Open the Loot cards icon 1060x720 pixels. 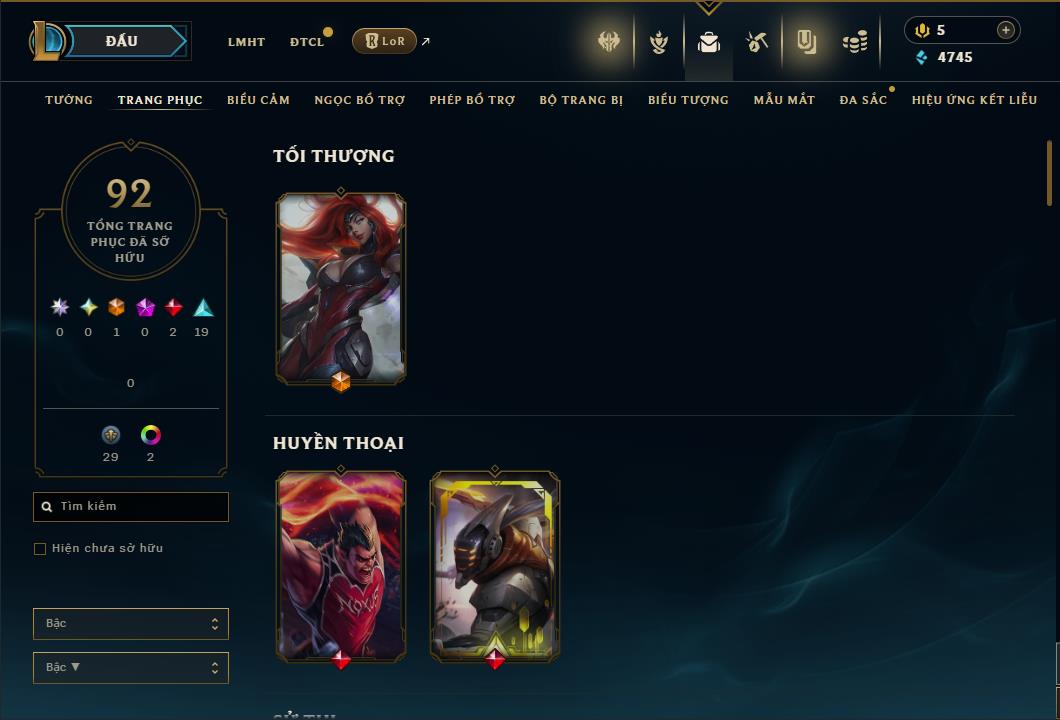tap(806, 43)
